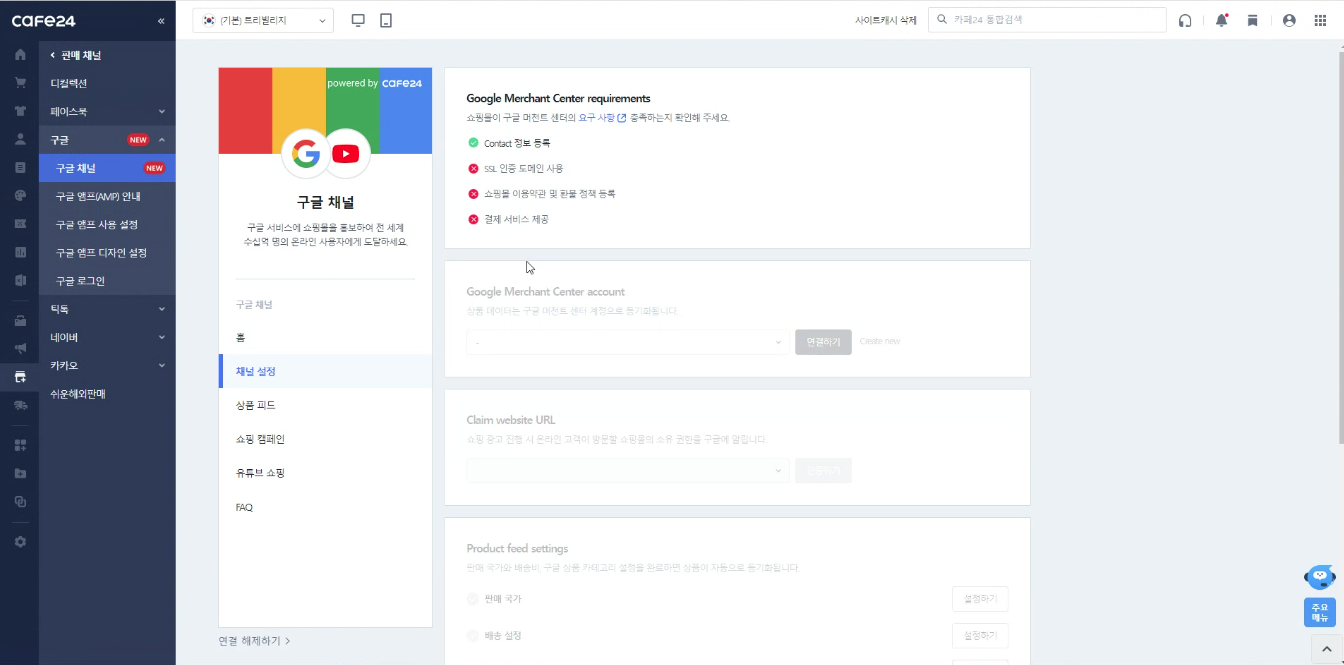
Task: Click the scroll-to-top arrow button
Action: (1326, 650)
